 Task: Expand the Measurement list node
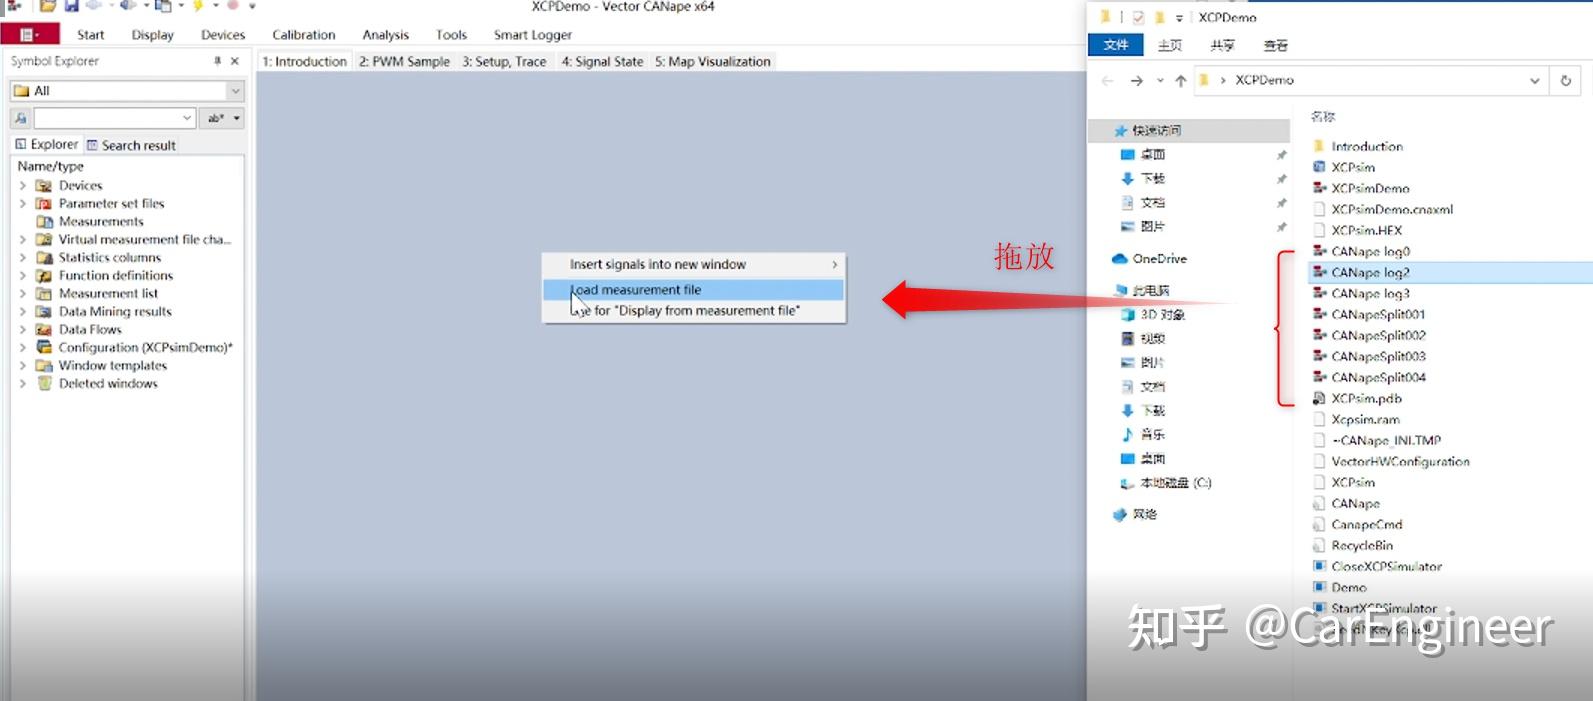[23, 293]
